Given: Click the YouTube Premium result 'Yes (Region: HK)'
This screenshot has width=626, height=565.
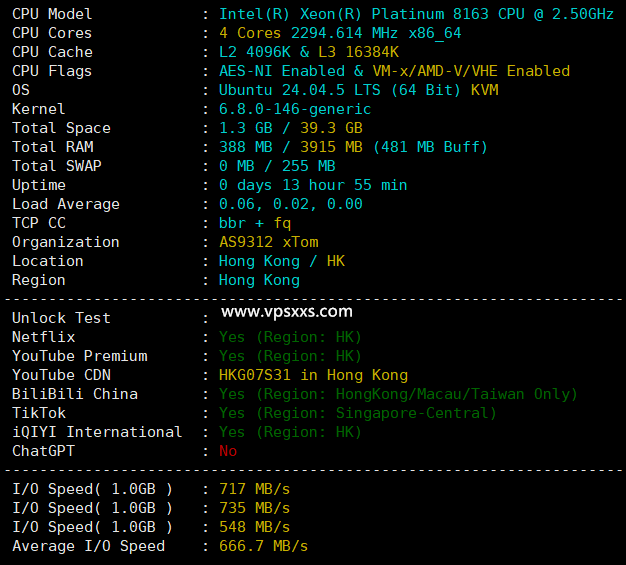Looking at the screenshot, I should (290, 356).
